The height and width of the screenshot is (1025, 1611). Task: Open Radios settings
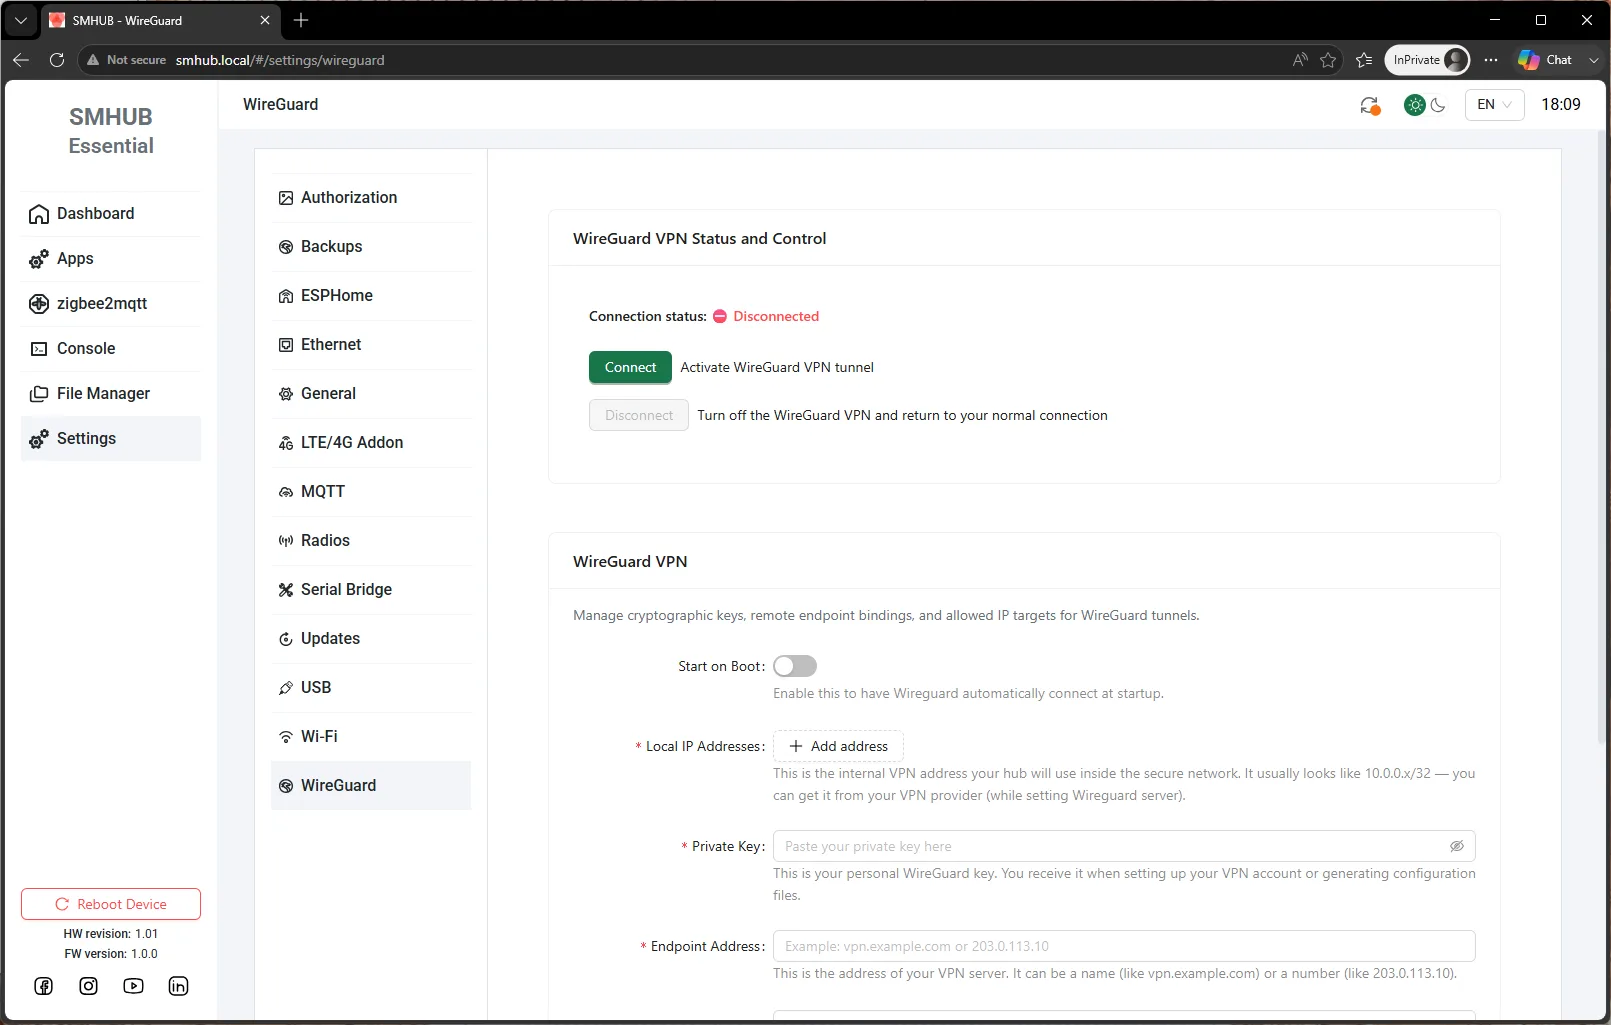click(371, 541)
